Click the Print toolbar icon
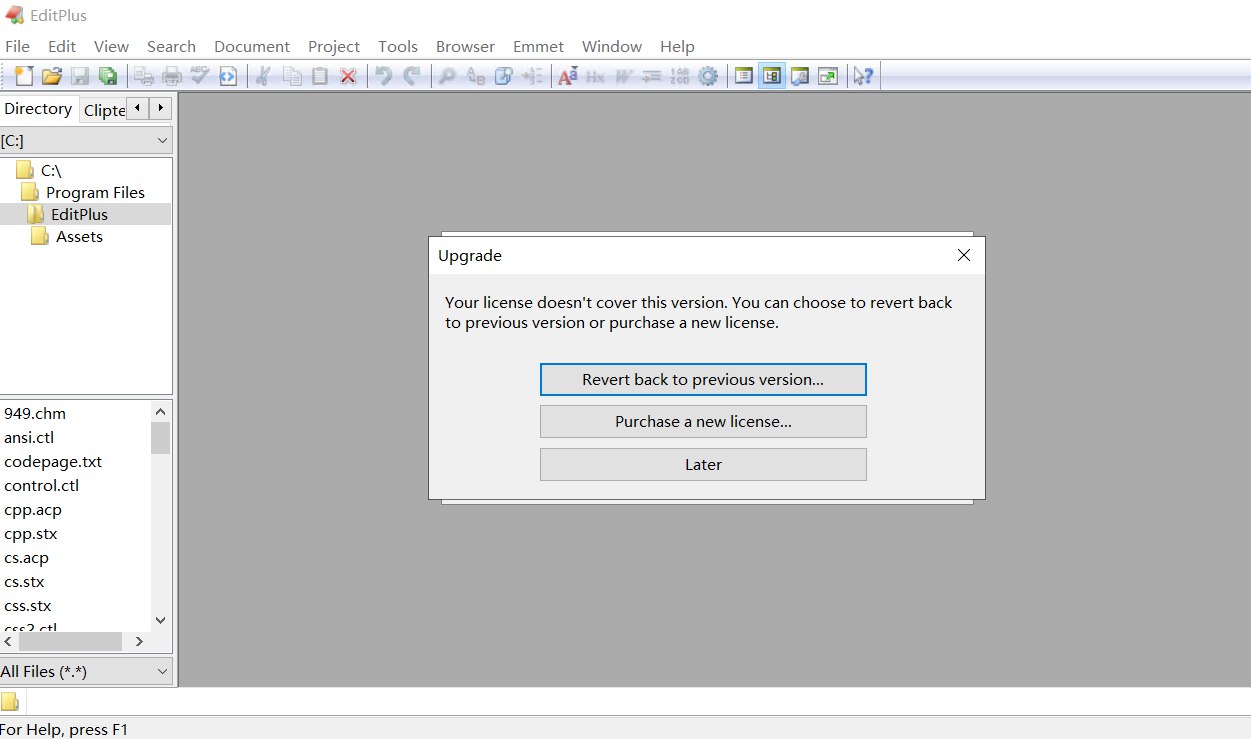 172,76
